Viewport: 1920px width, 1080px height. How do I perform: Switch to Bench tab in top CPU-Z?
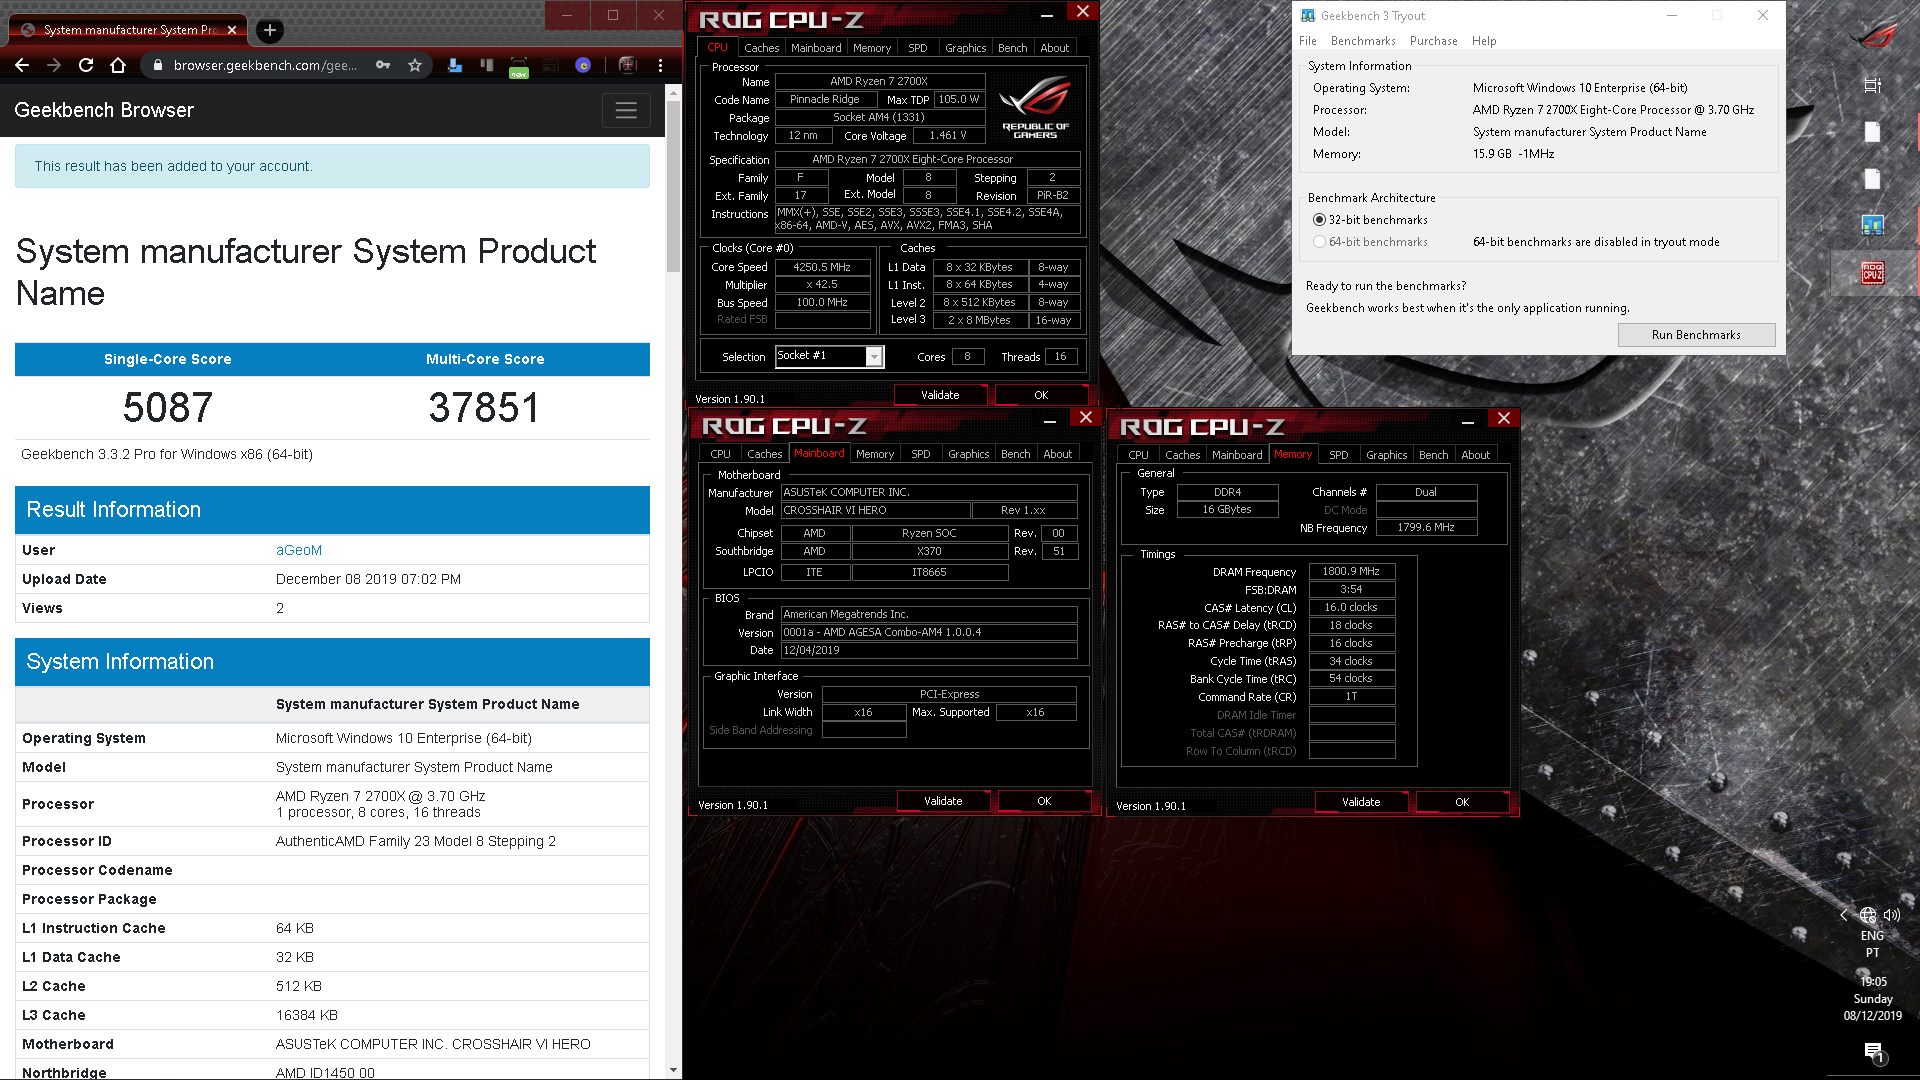(x=1012, y=48)
